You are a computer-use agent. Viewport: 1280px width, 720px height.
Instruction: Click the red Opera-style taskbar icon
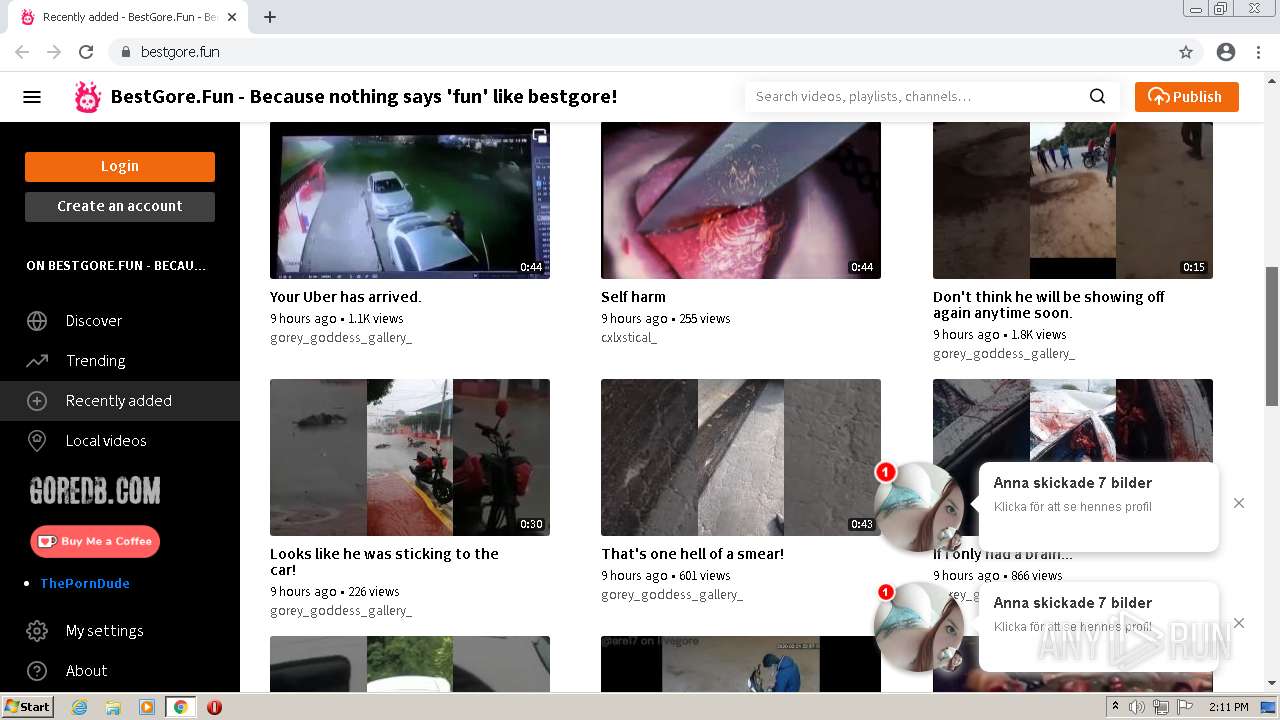pos(214,707)
